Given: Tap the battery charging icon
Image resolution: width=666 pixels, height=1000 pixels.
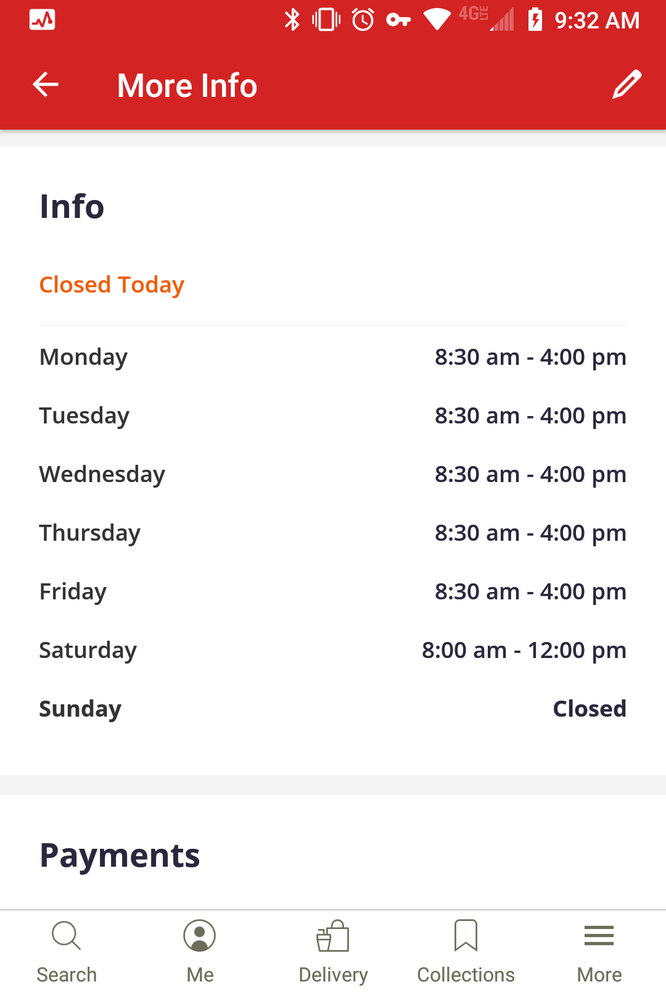Looking at the screenshot, I should [x=535, y=20].
